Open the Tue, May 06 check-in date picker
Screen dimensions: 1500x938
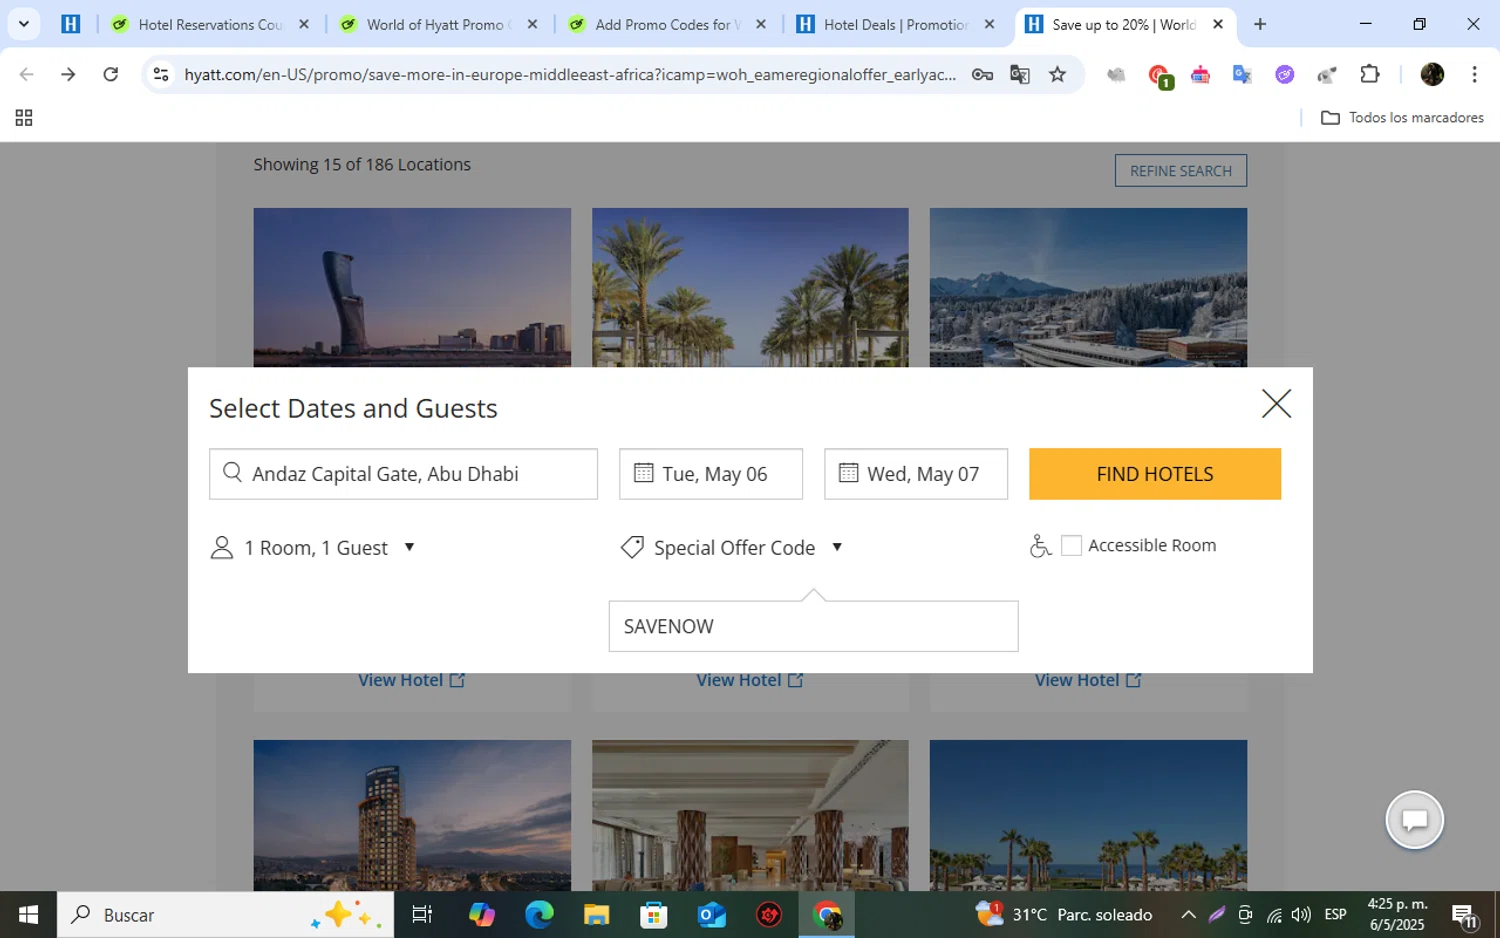pyautogui.click(x=710, y=474)
